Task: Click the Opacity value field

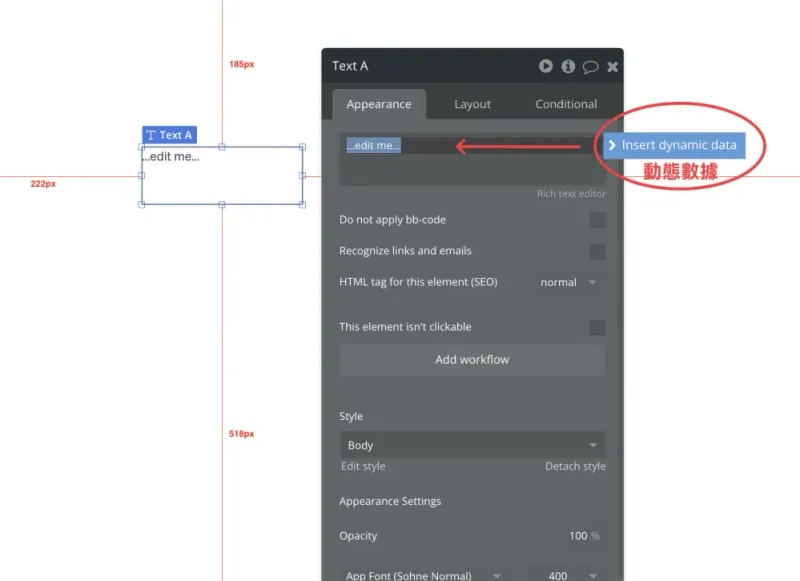Action: [x=576, y=536]
